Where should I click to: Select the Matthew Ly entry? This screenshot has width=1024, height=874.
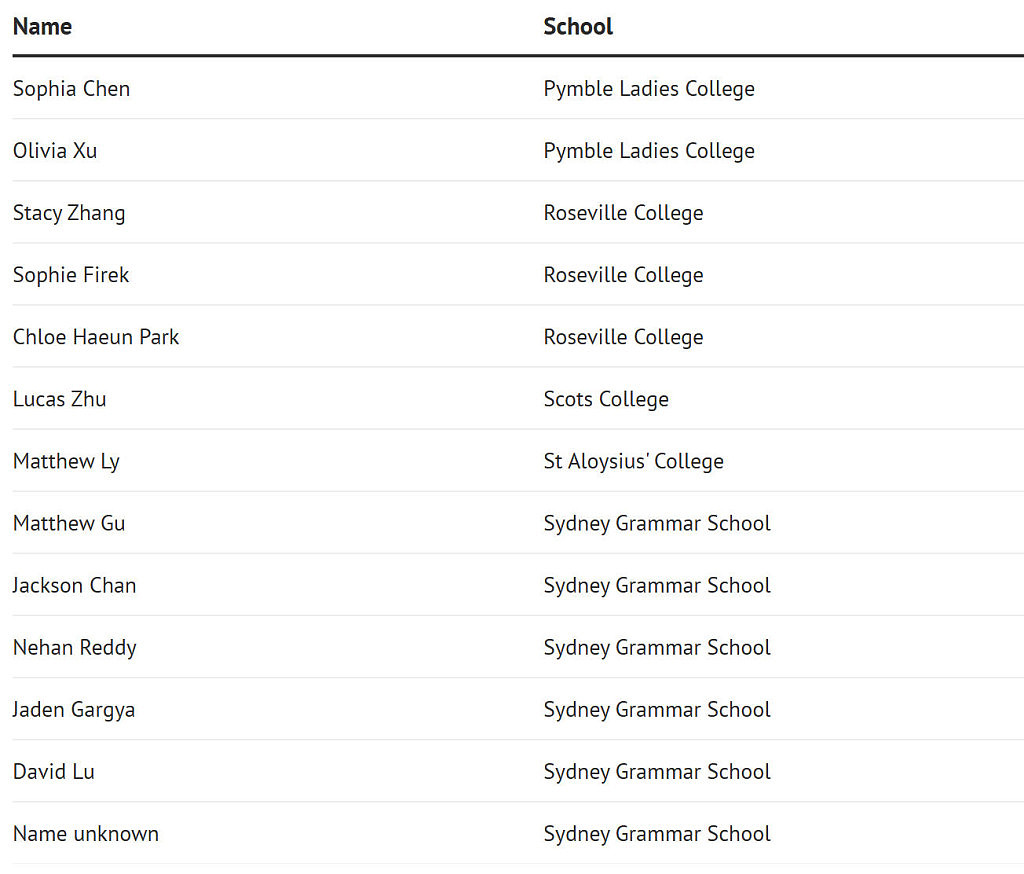pyautogui.click(x=66, y=461)
